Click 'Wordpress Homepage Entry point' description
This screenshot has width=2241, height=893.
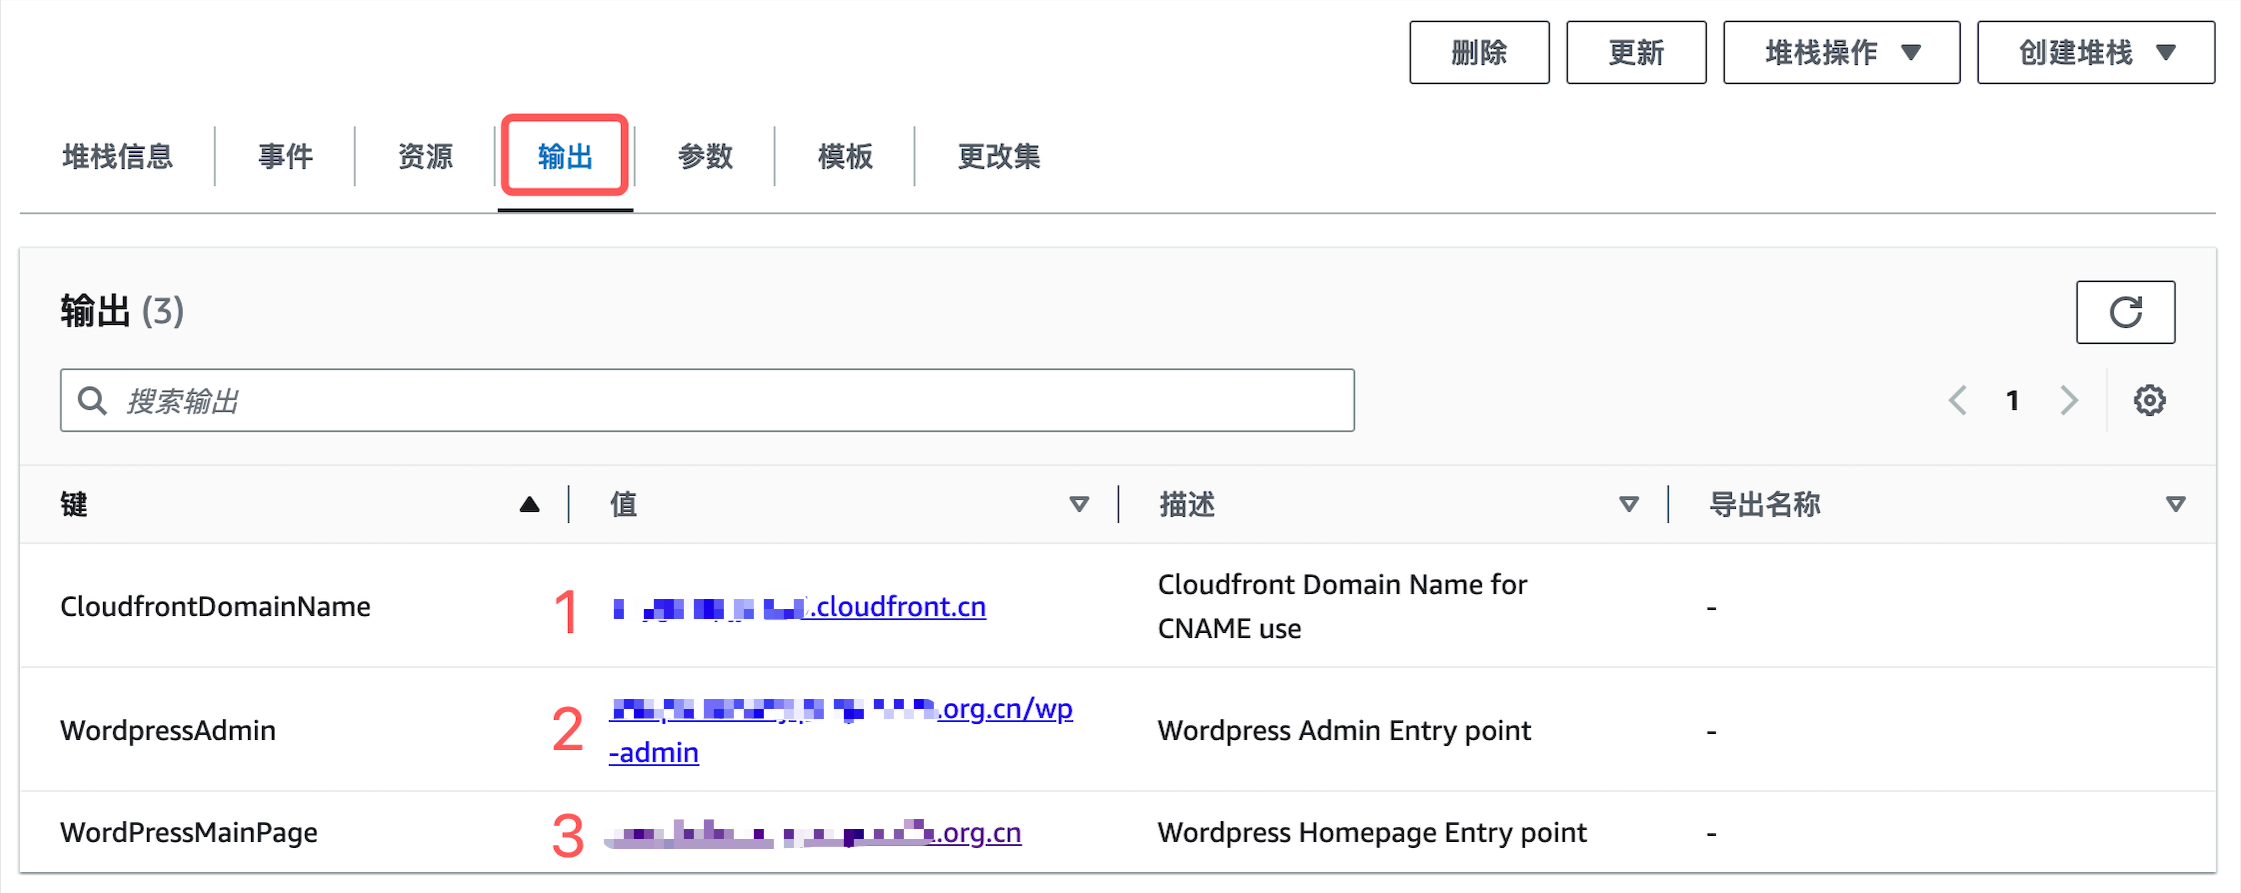1372,833
